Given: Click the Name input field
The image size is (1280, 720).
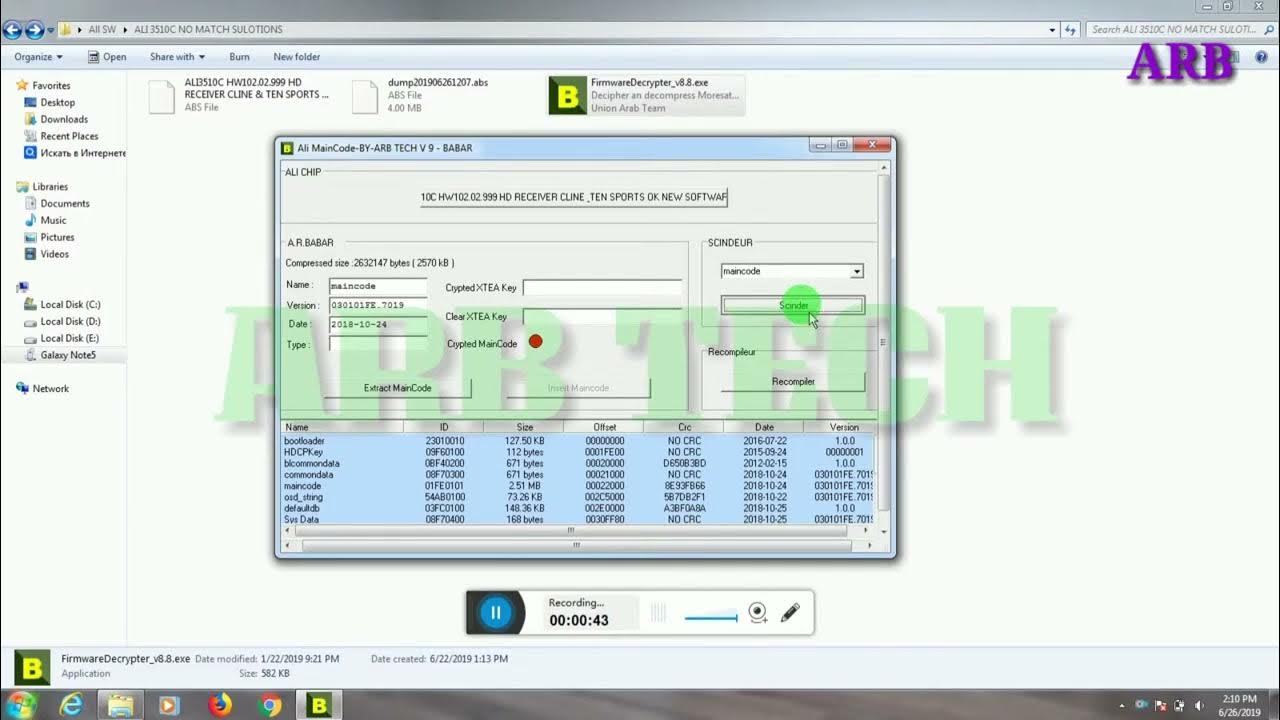Looking at the screenshot, I should (378, 286).
